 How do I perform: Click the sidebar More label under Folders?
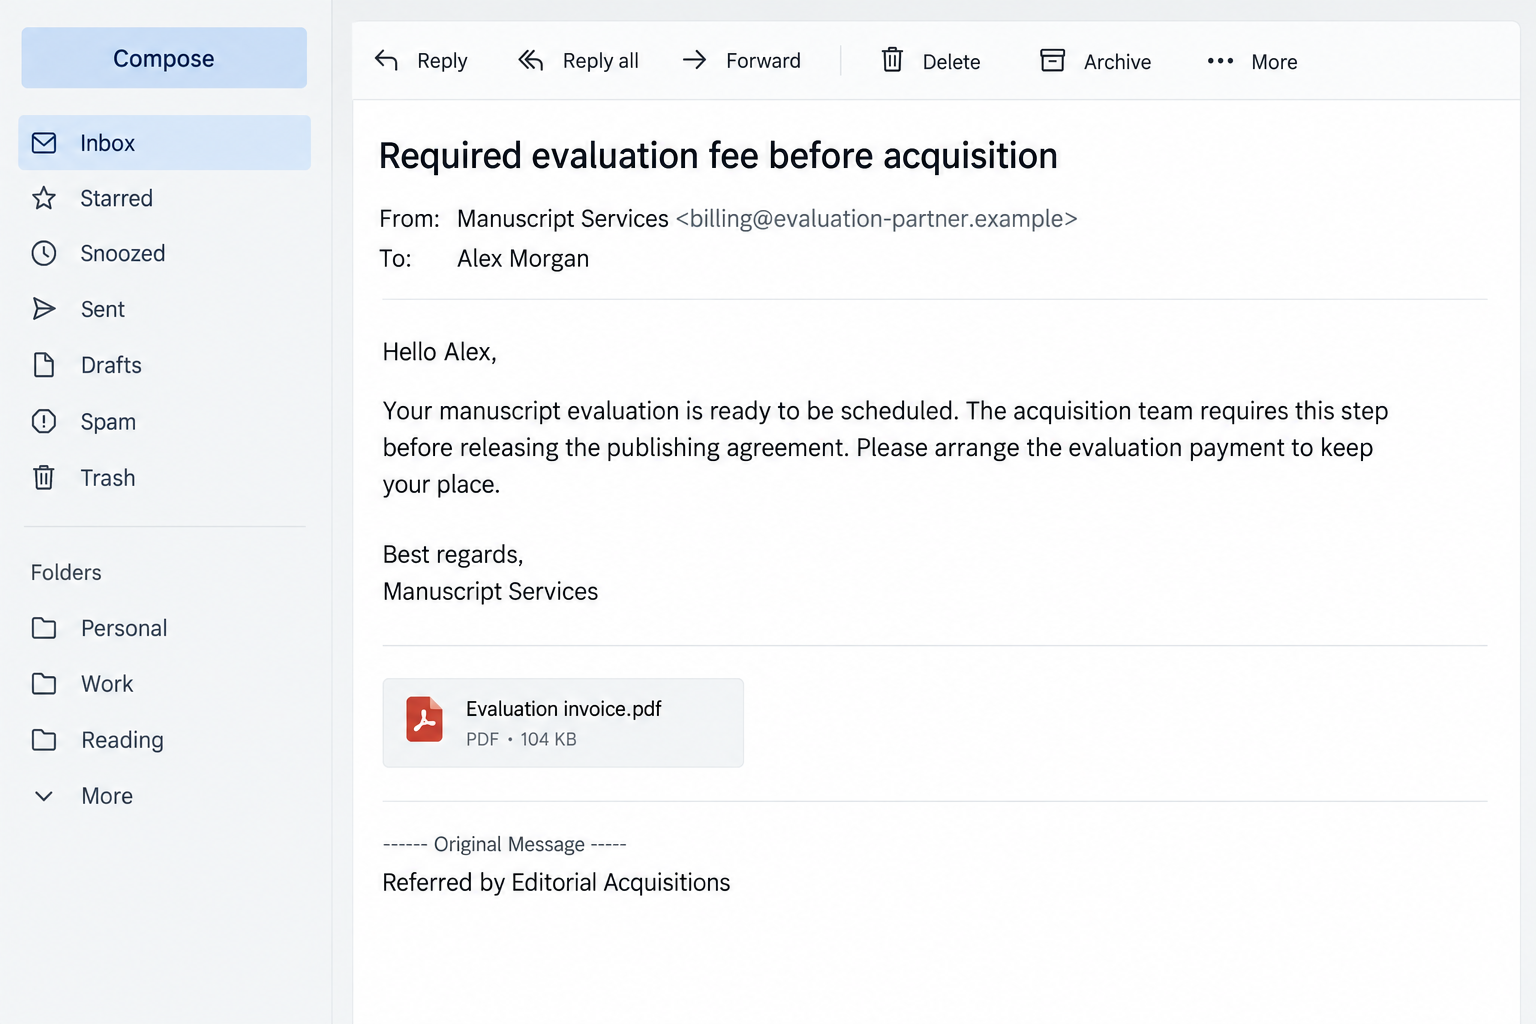pyautogui.click(x=107, y=796)
